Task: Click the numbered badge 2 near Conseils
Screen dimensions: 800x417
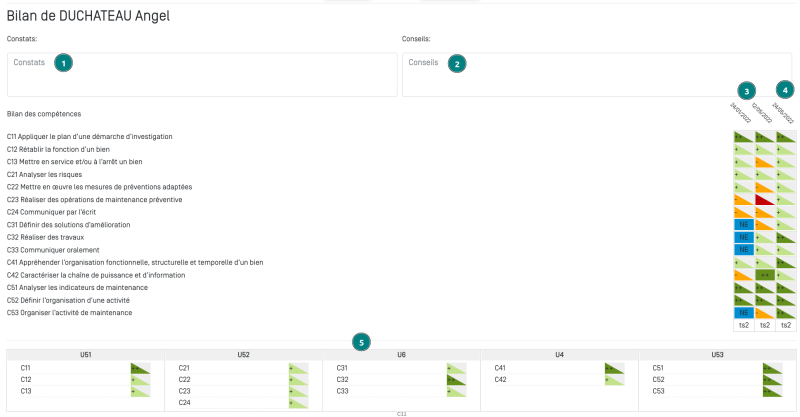Action: (x=457, y=63)
